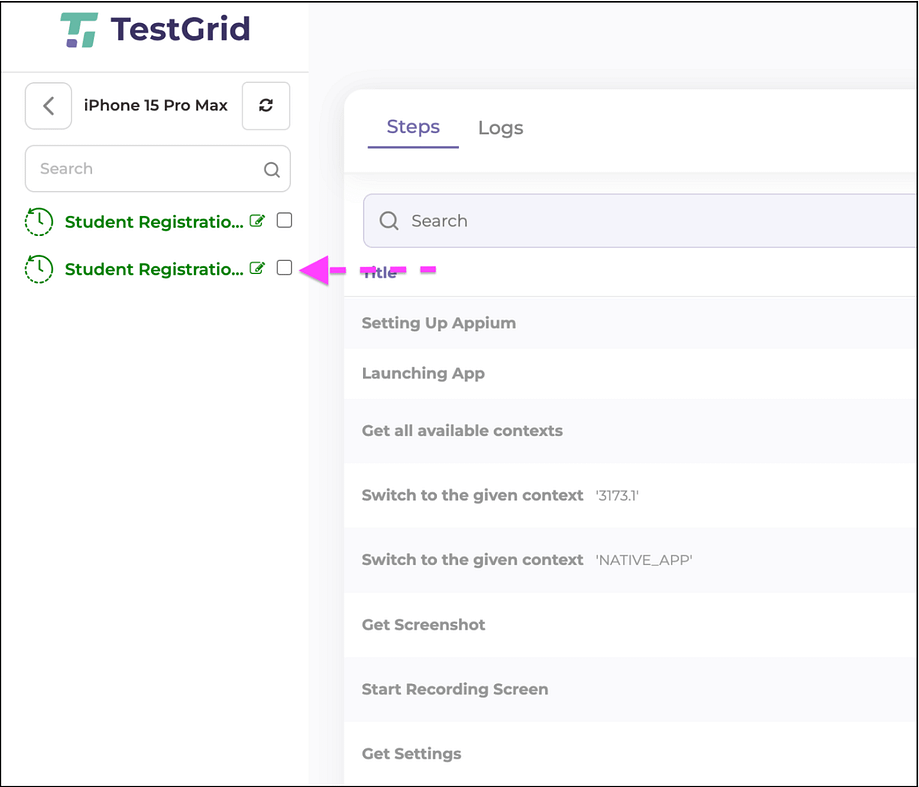Image resolution: width=919 pixels, height=787 pixels.
Task: Go back using the left chevron button
Action: 49,105
